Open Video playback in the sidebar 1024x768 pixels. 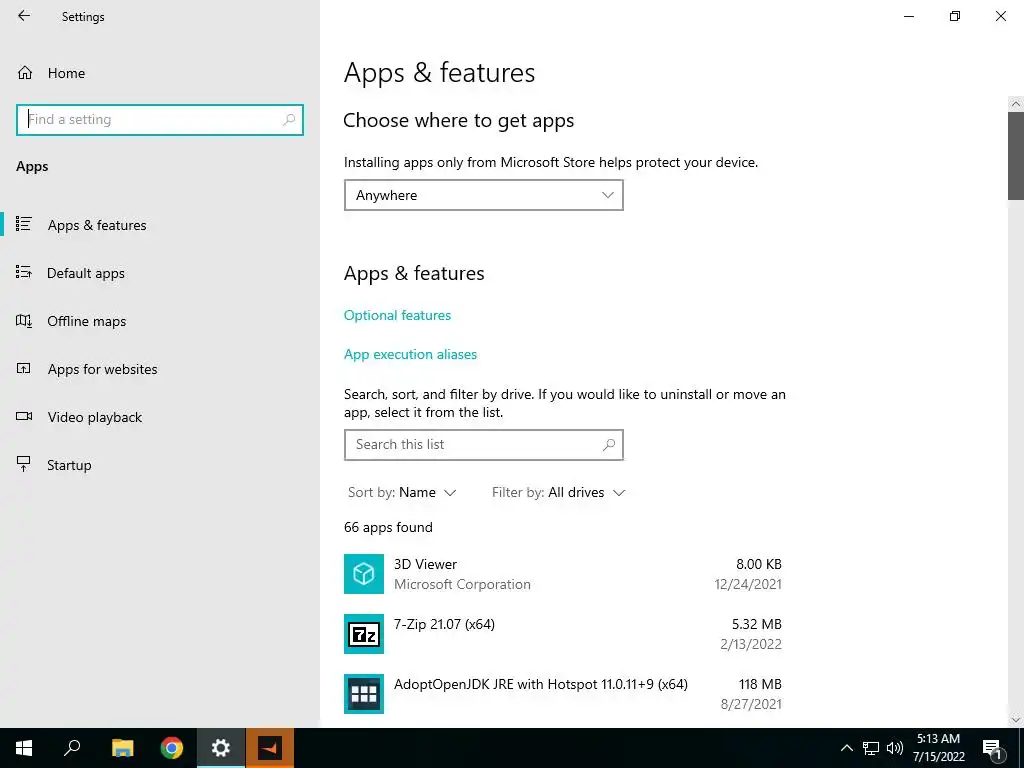(160, 417)
